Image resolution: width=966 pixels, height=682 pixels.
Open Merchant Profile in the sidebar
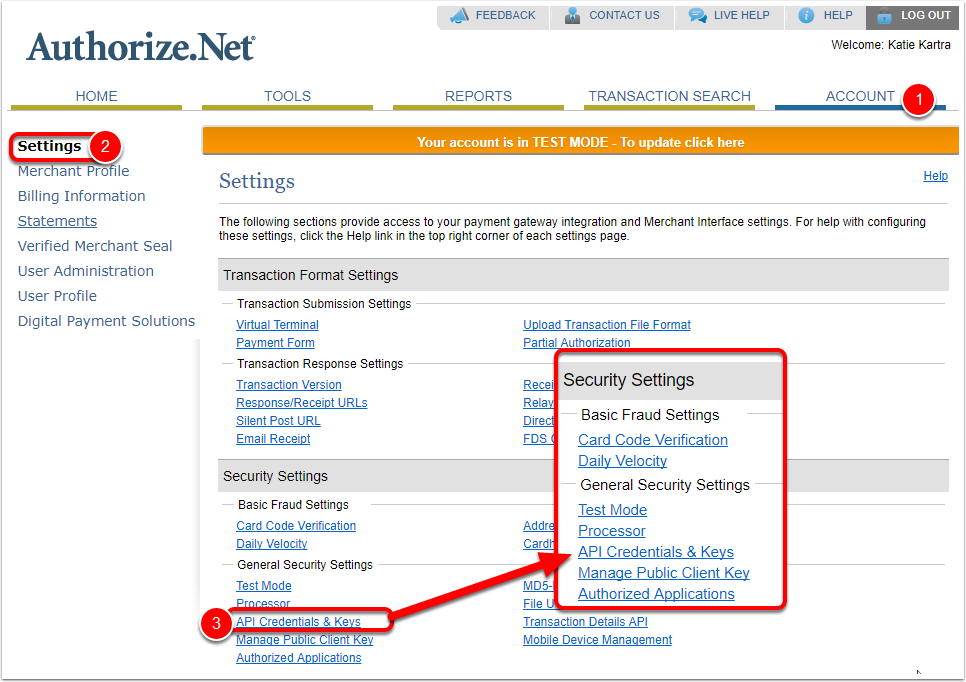click(73, 171)
